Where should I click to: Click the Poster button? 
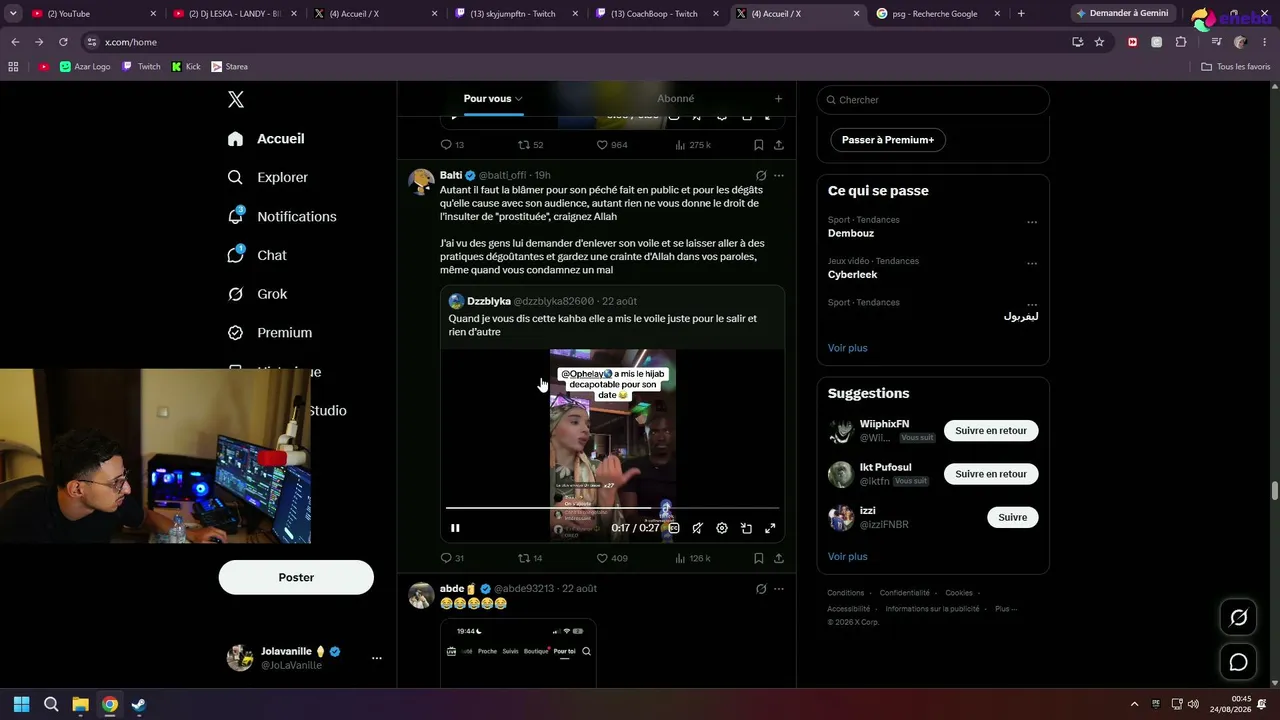pos(296,577)
